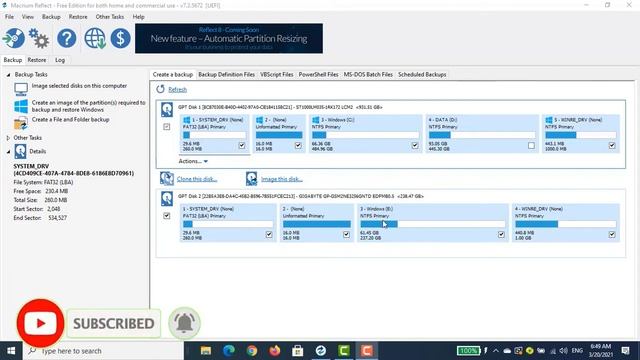Screen dimensions: 640x360
Task: Click the Details disk icon in sidebar
Action: (x=20, y=151)
